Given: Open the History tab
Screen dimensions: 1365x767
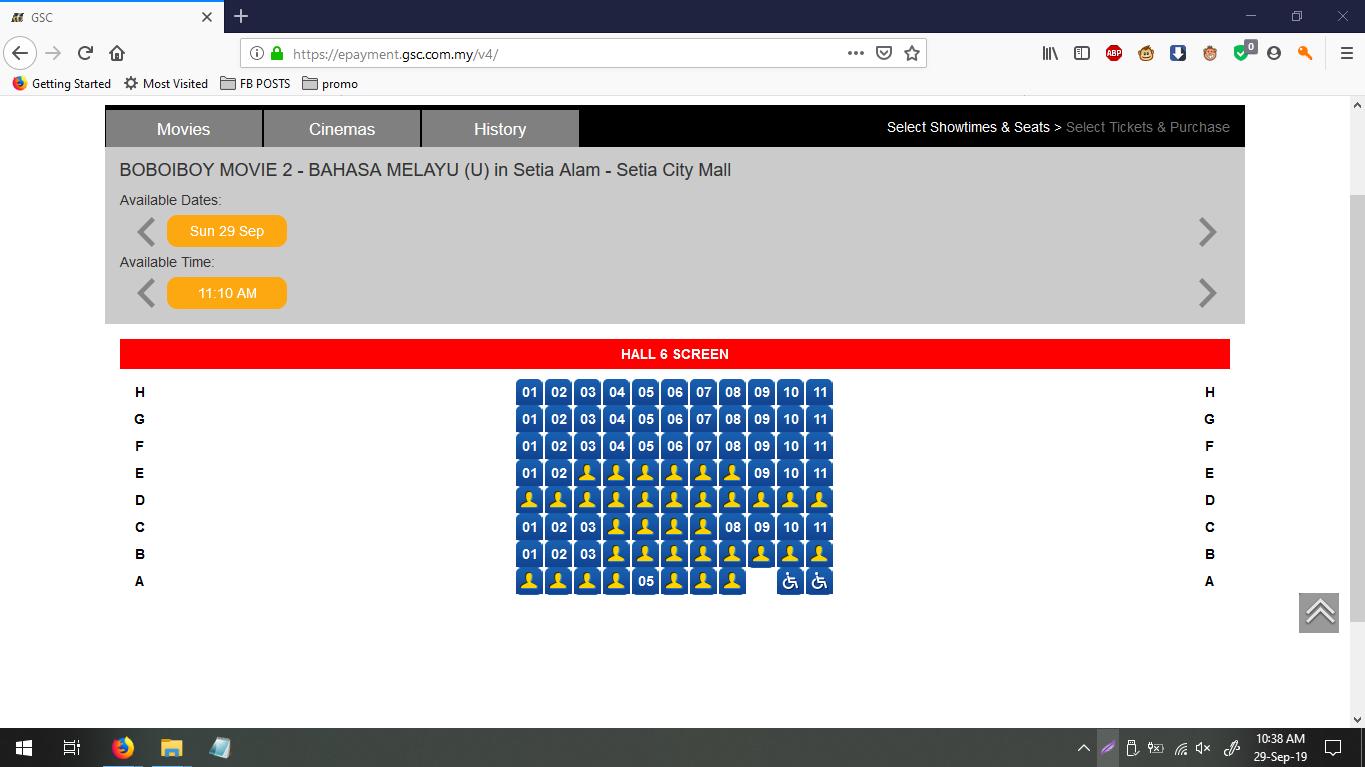Looking at the screenshot, I should [x=500, y=129].
